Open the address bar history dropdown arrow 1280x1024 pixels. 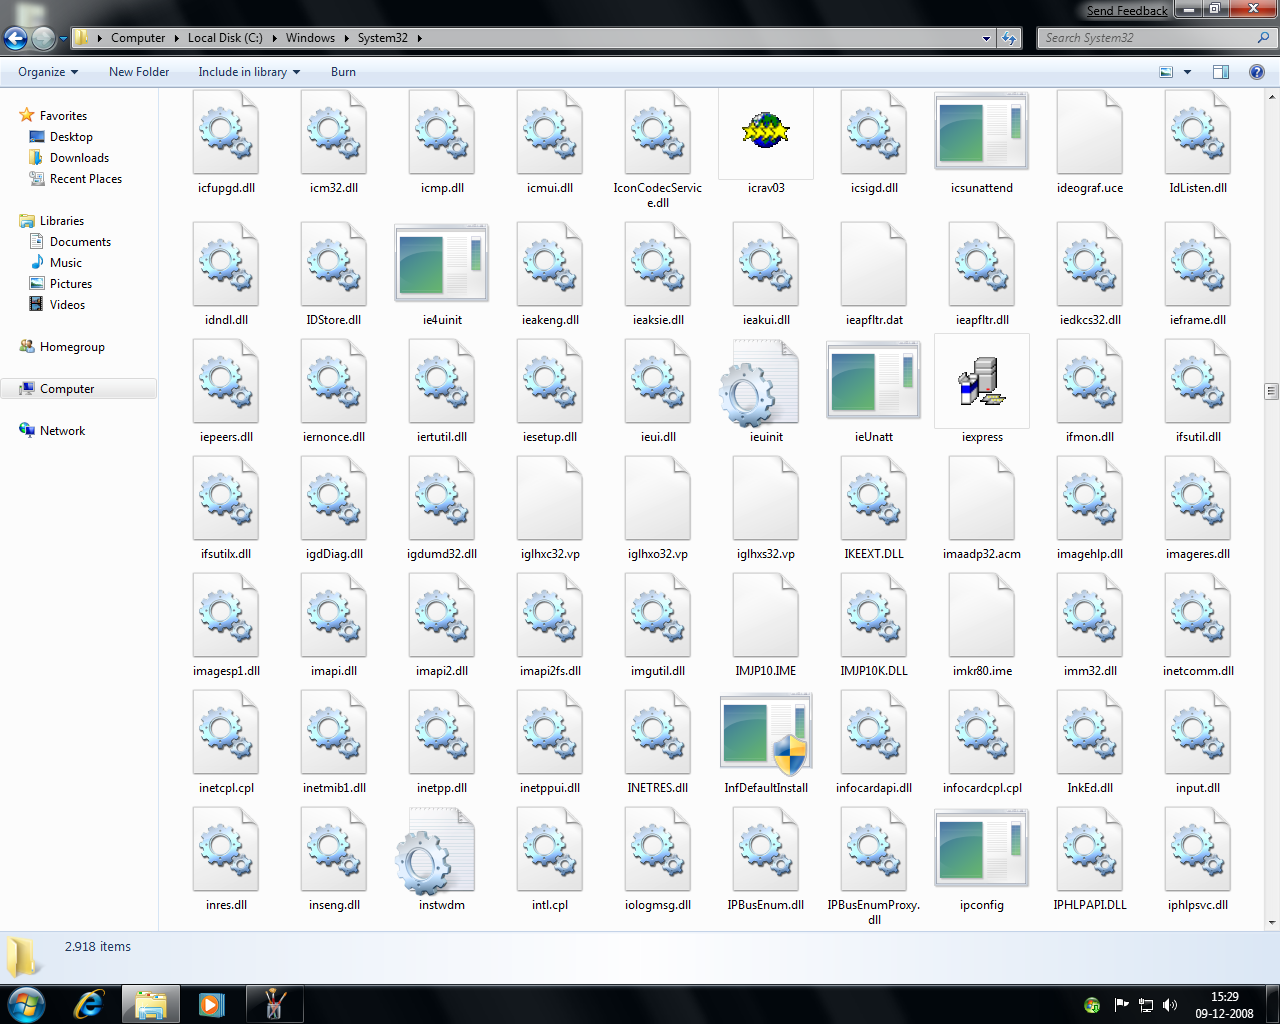(986, 38)
